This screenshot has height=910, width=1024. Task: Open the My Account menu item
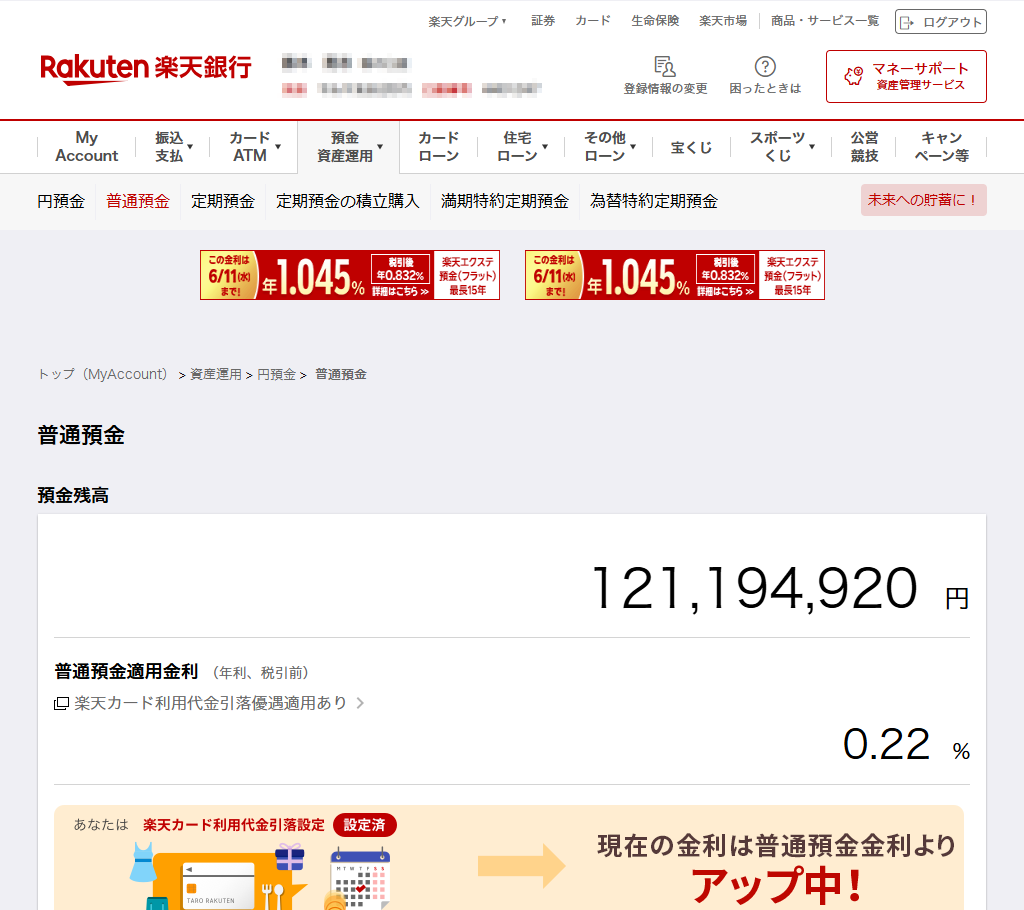(87, 147)
